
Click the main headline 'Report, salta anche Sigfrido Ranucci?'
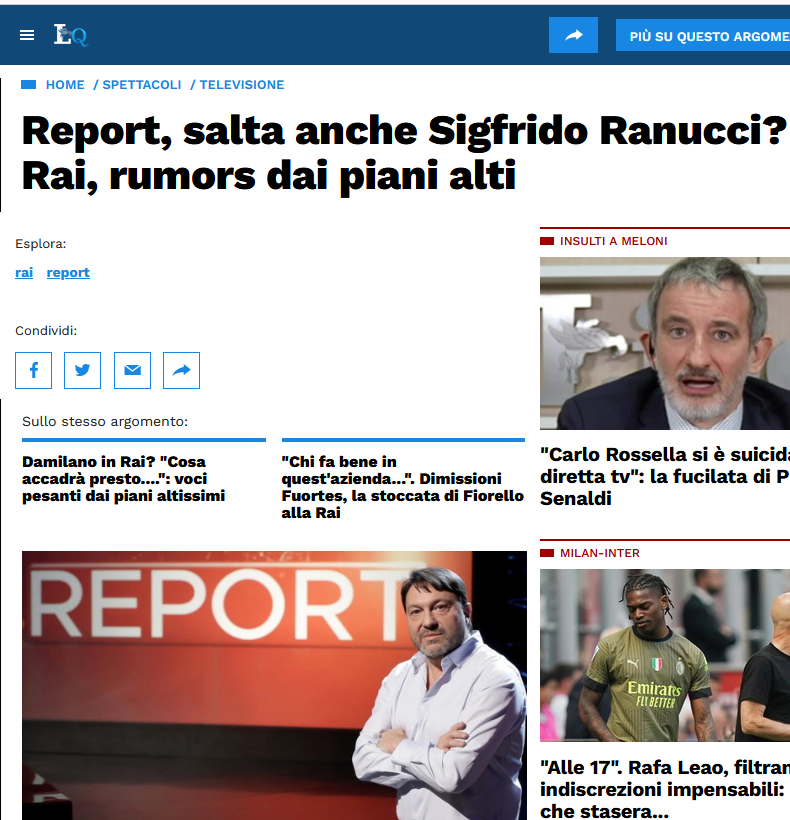404,153
